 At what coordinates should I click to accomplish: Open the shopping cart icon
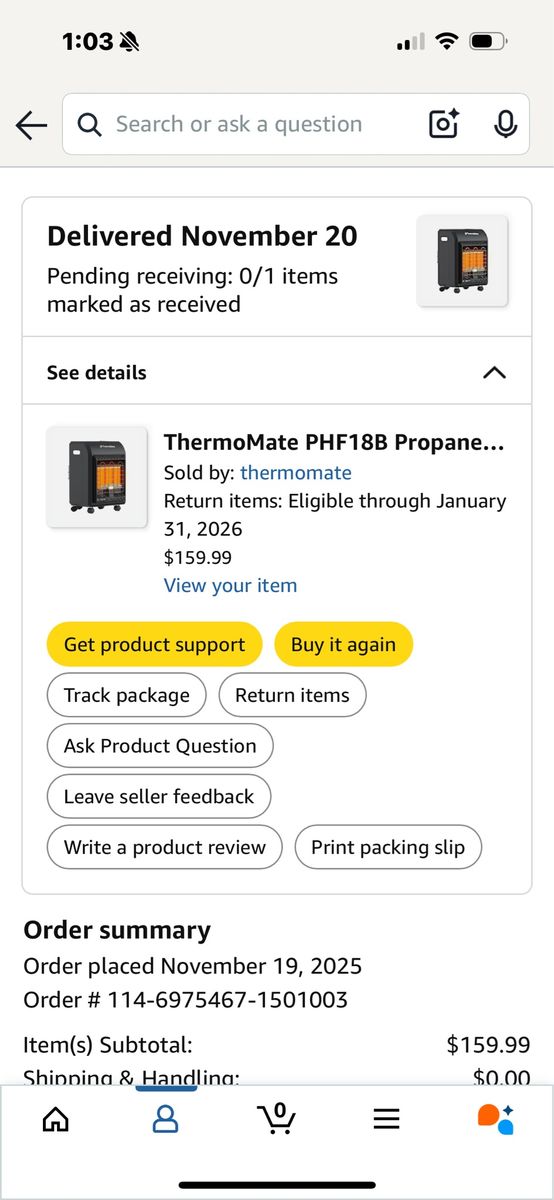[277, 1117]
